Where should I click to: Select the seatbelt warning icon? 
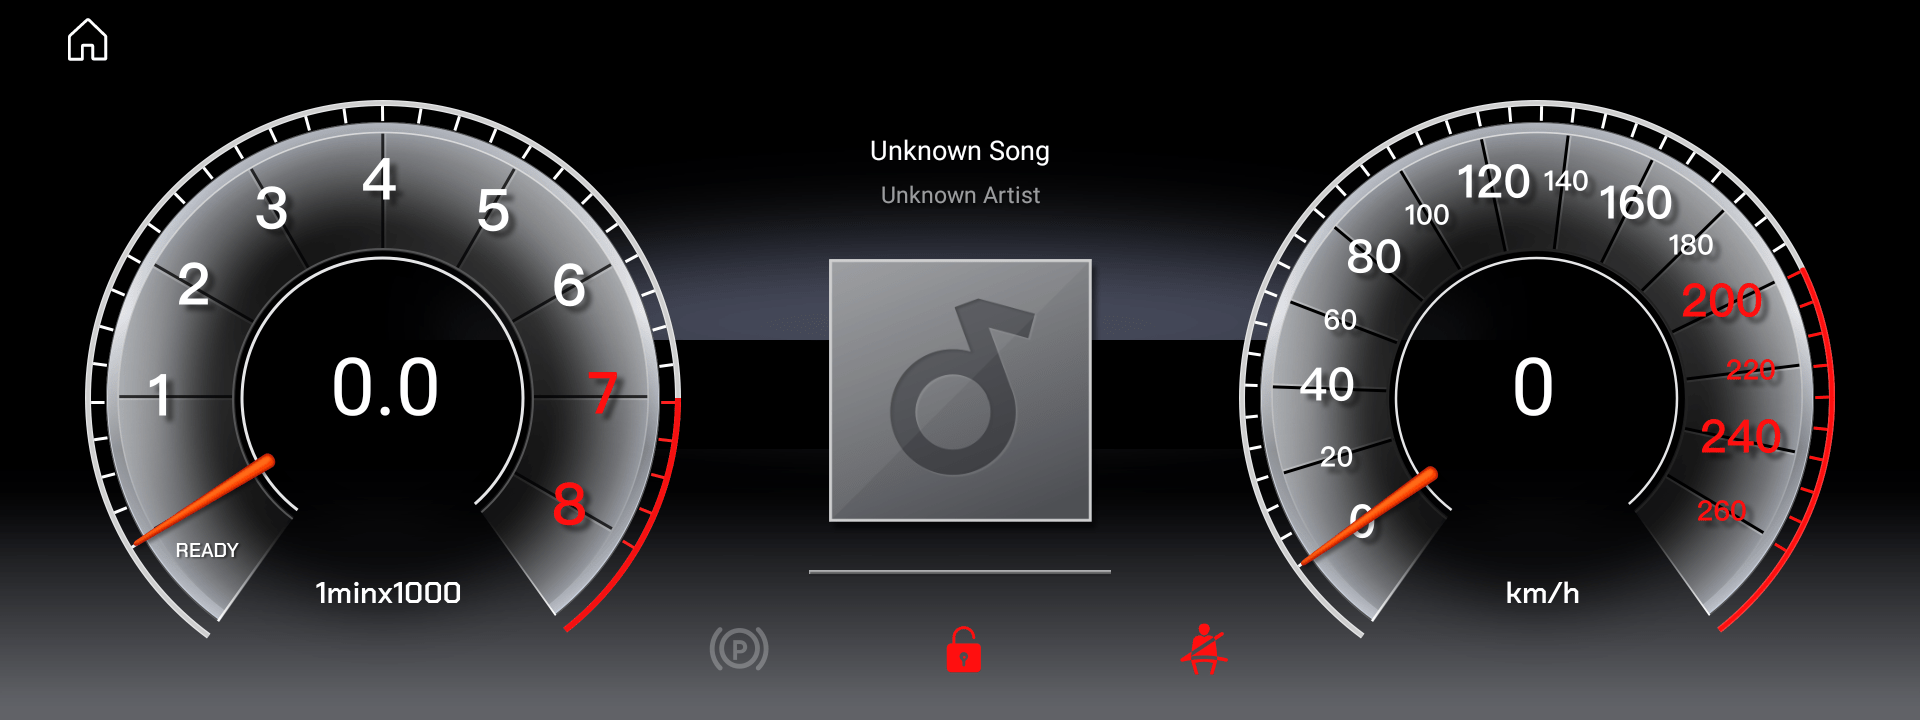[x=1203, y=649]
